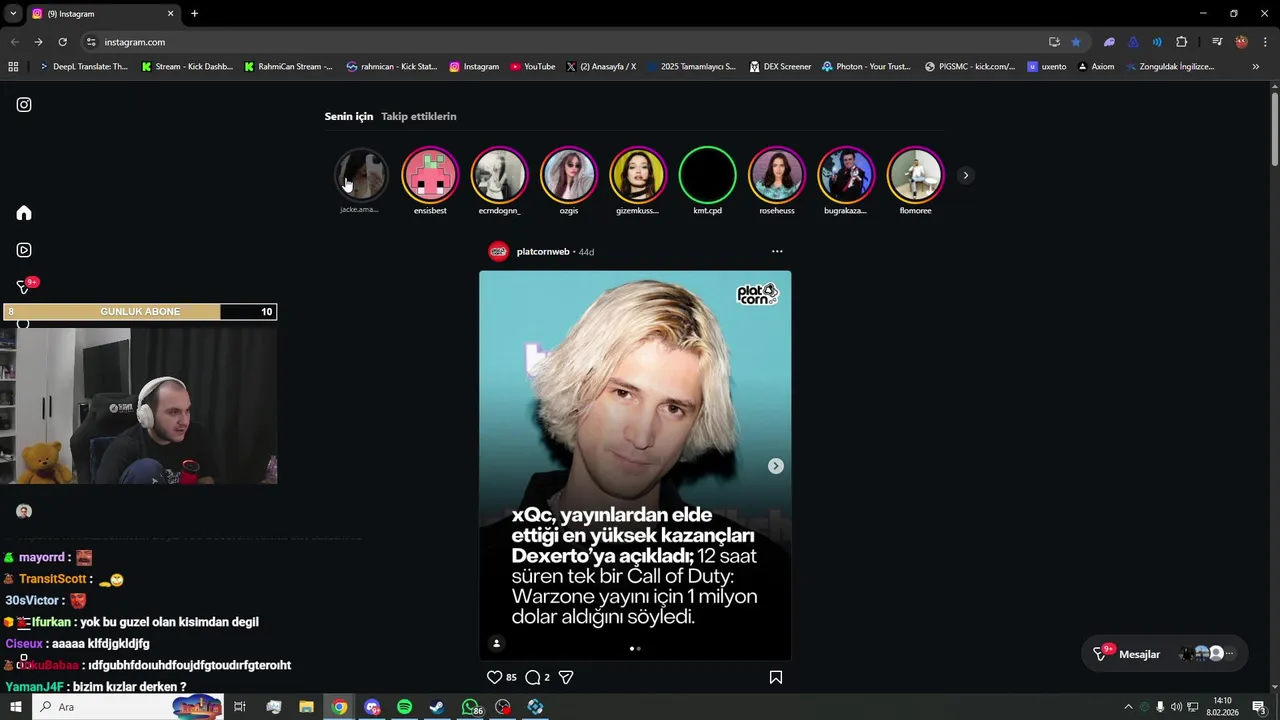The width and height of the screenshot is (1280, 720).
Task: Open flomoree story
Action: point(915,175)
